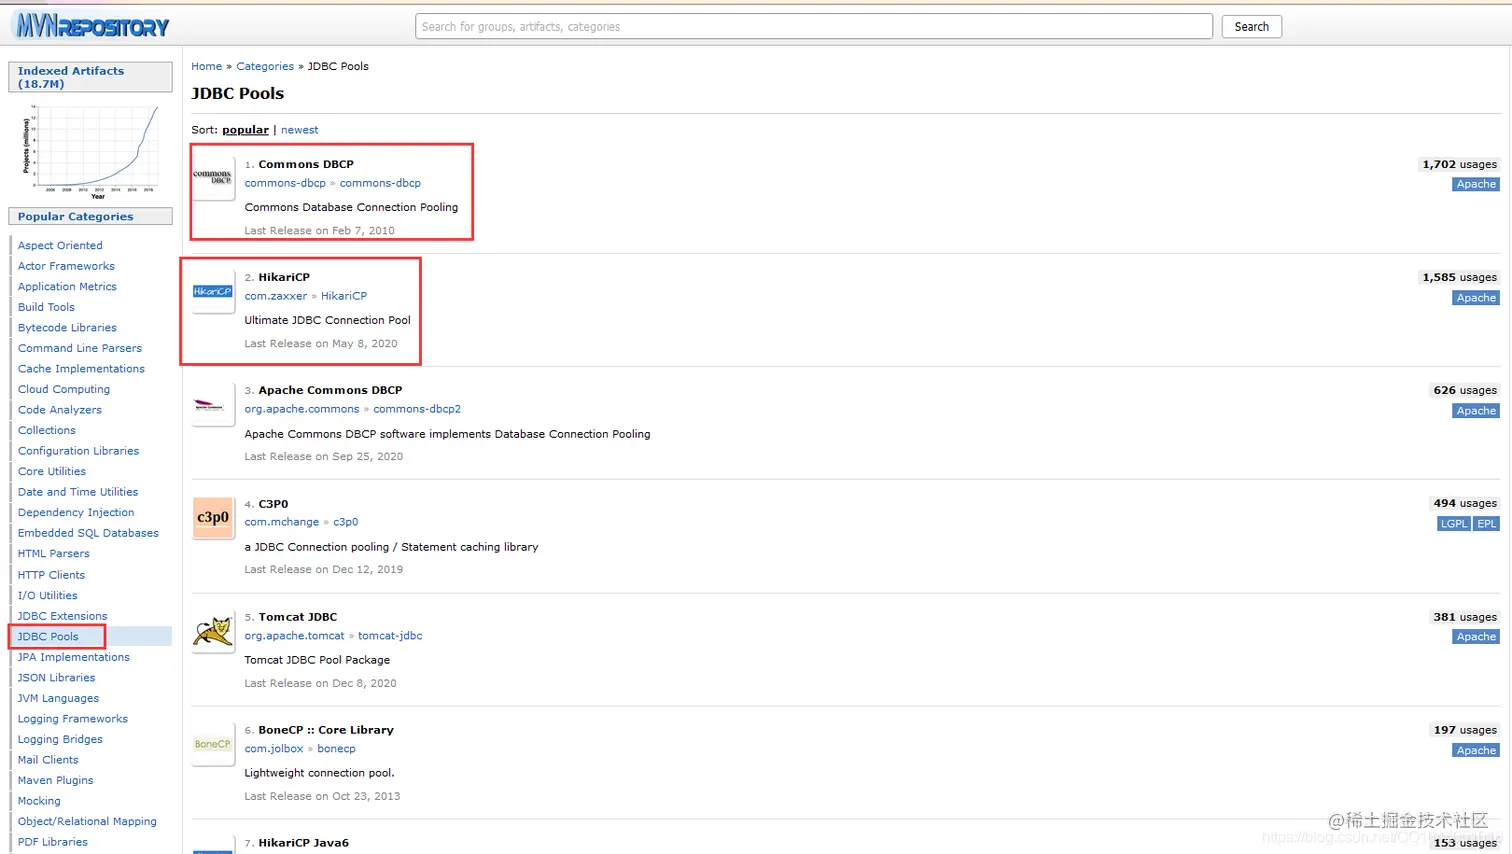
Task: Open the commons-dbcp group link under Commons DBCP
Action: (285, 183)
